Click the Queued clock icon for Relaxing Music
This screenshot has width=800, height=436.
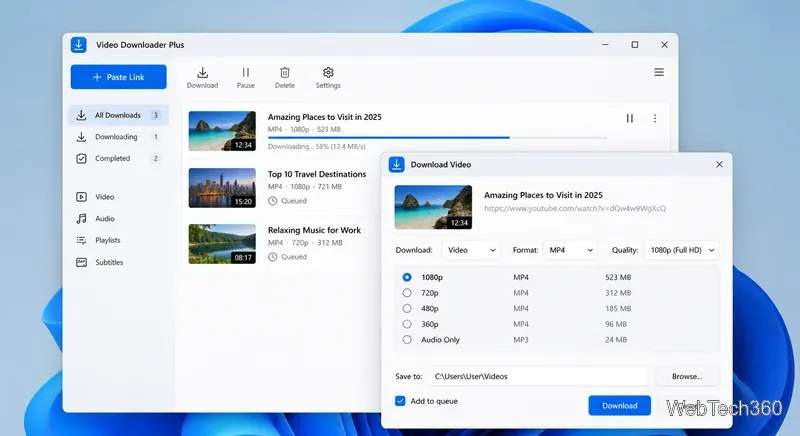click(272, 257)
